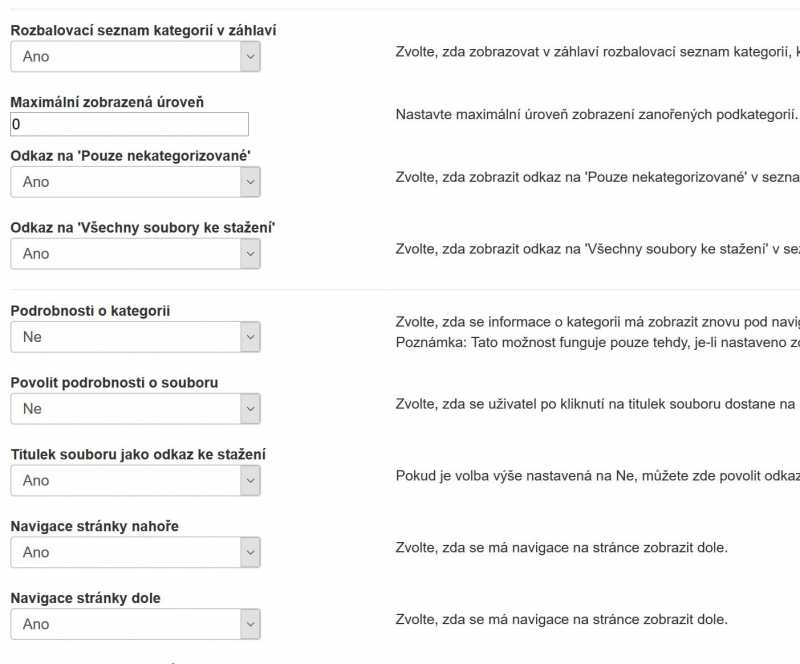Click the 'Odkaz na Všechny soubory ke stažení' label
This screenshot has width=800, height=664.
(142, 227)
